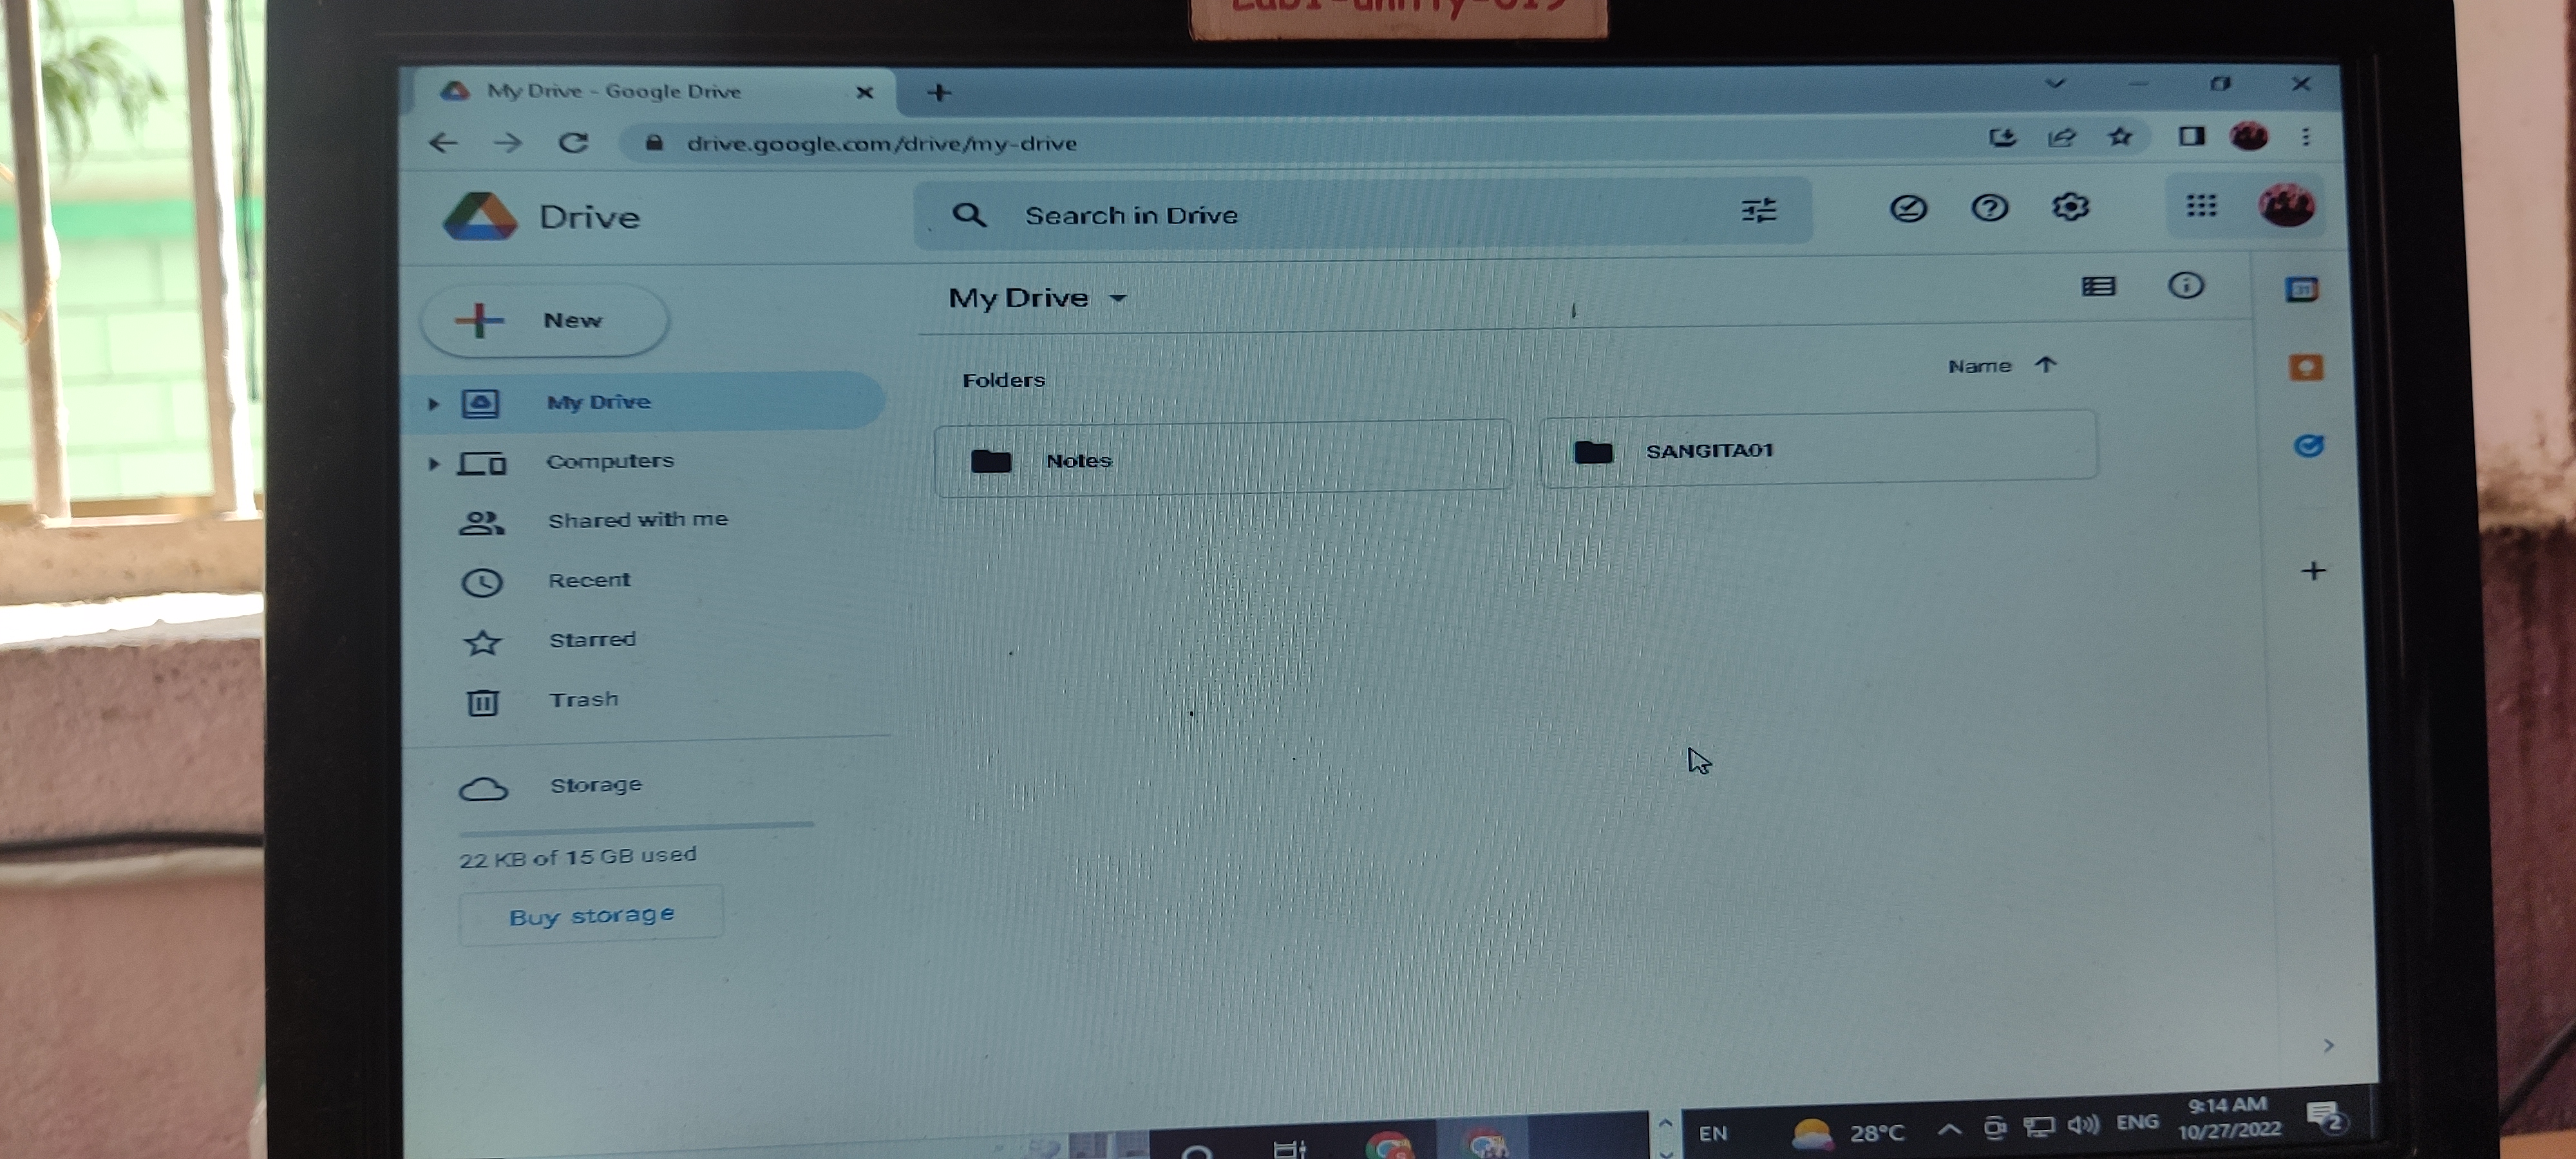Open Google Calendar side panel icon
Viewport: 2576px width, 1159px height.
pos(2301,290)
